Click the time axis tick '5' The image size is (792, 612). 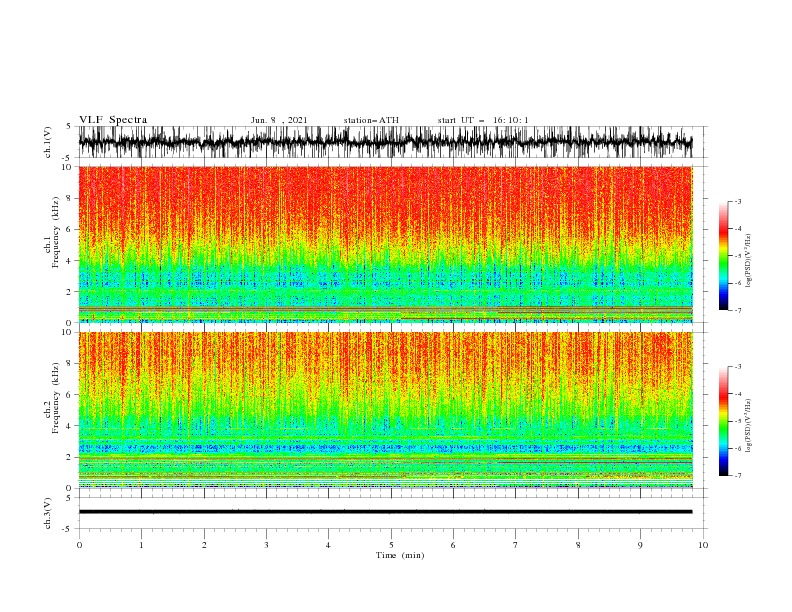pos(391,545)
